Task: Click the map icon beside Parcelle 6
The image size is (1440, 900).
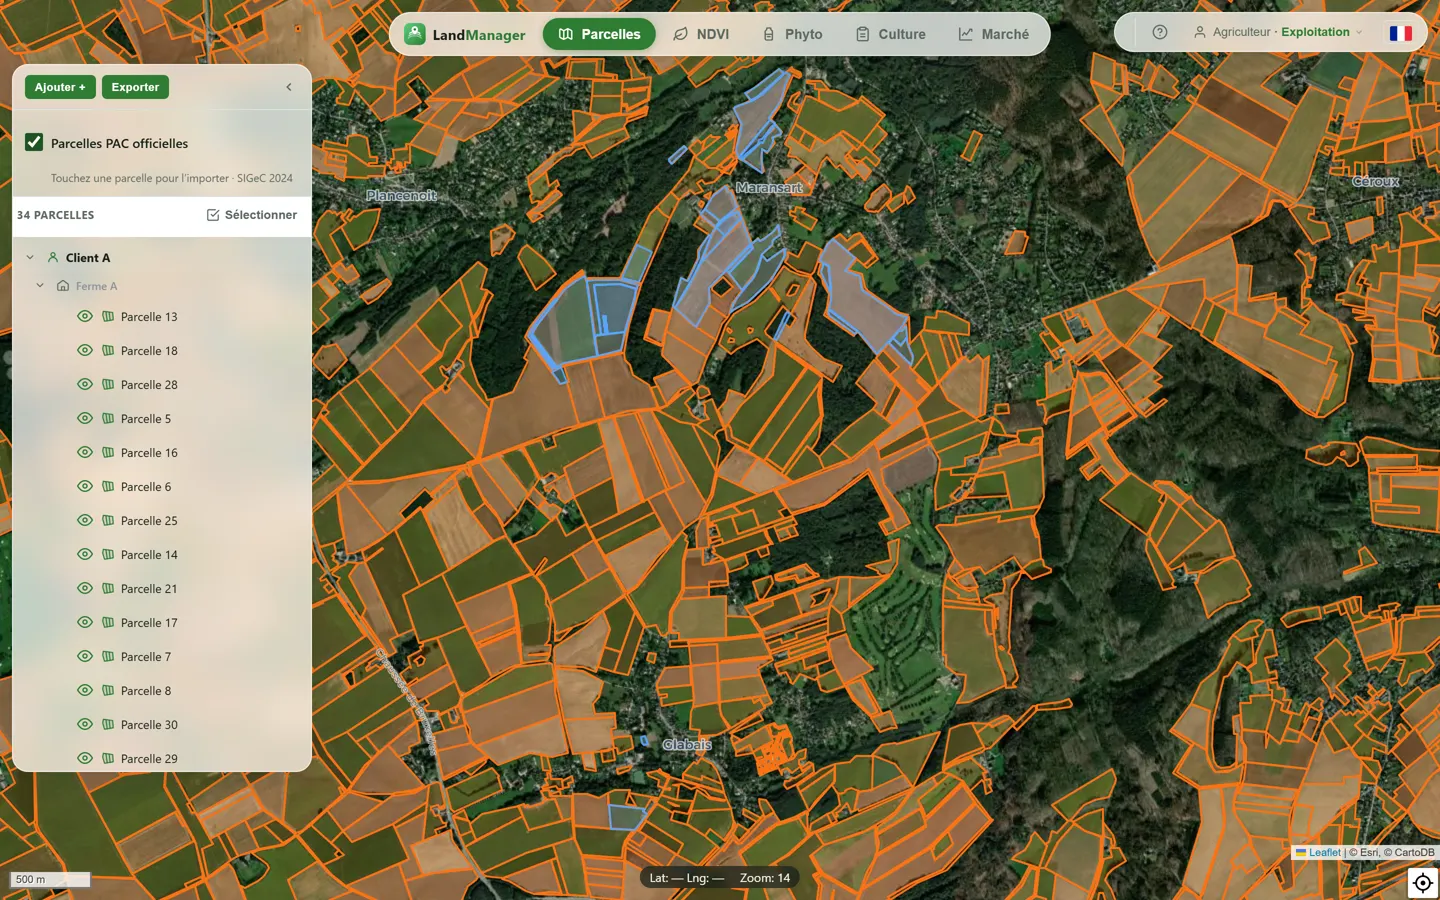Action: coord(108,486)
